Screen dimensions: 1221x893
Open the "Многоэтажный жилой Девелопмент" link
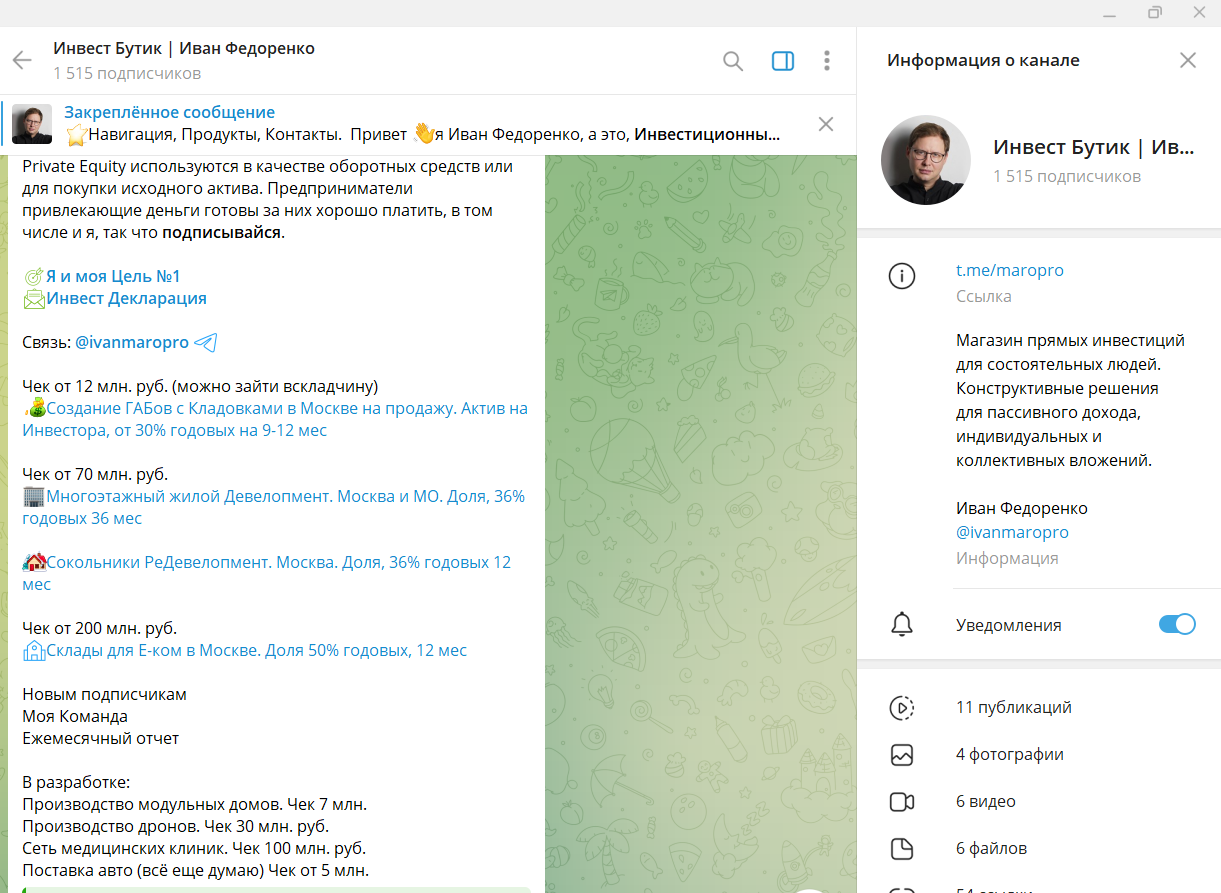273,507
